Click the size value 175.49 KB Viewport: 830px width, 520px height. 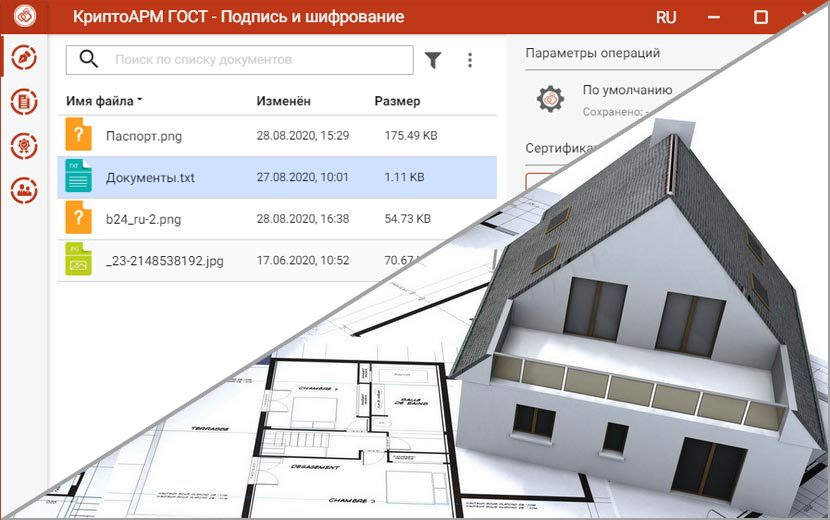(x=411, y=136)
